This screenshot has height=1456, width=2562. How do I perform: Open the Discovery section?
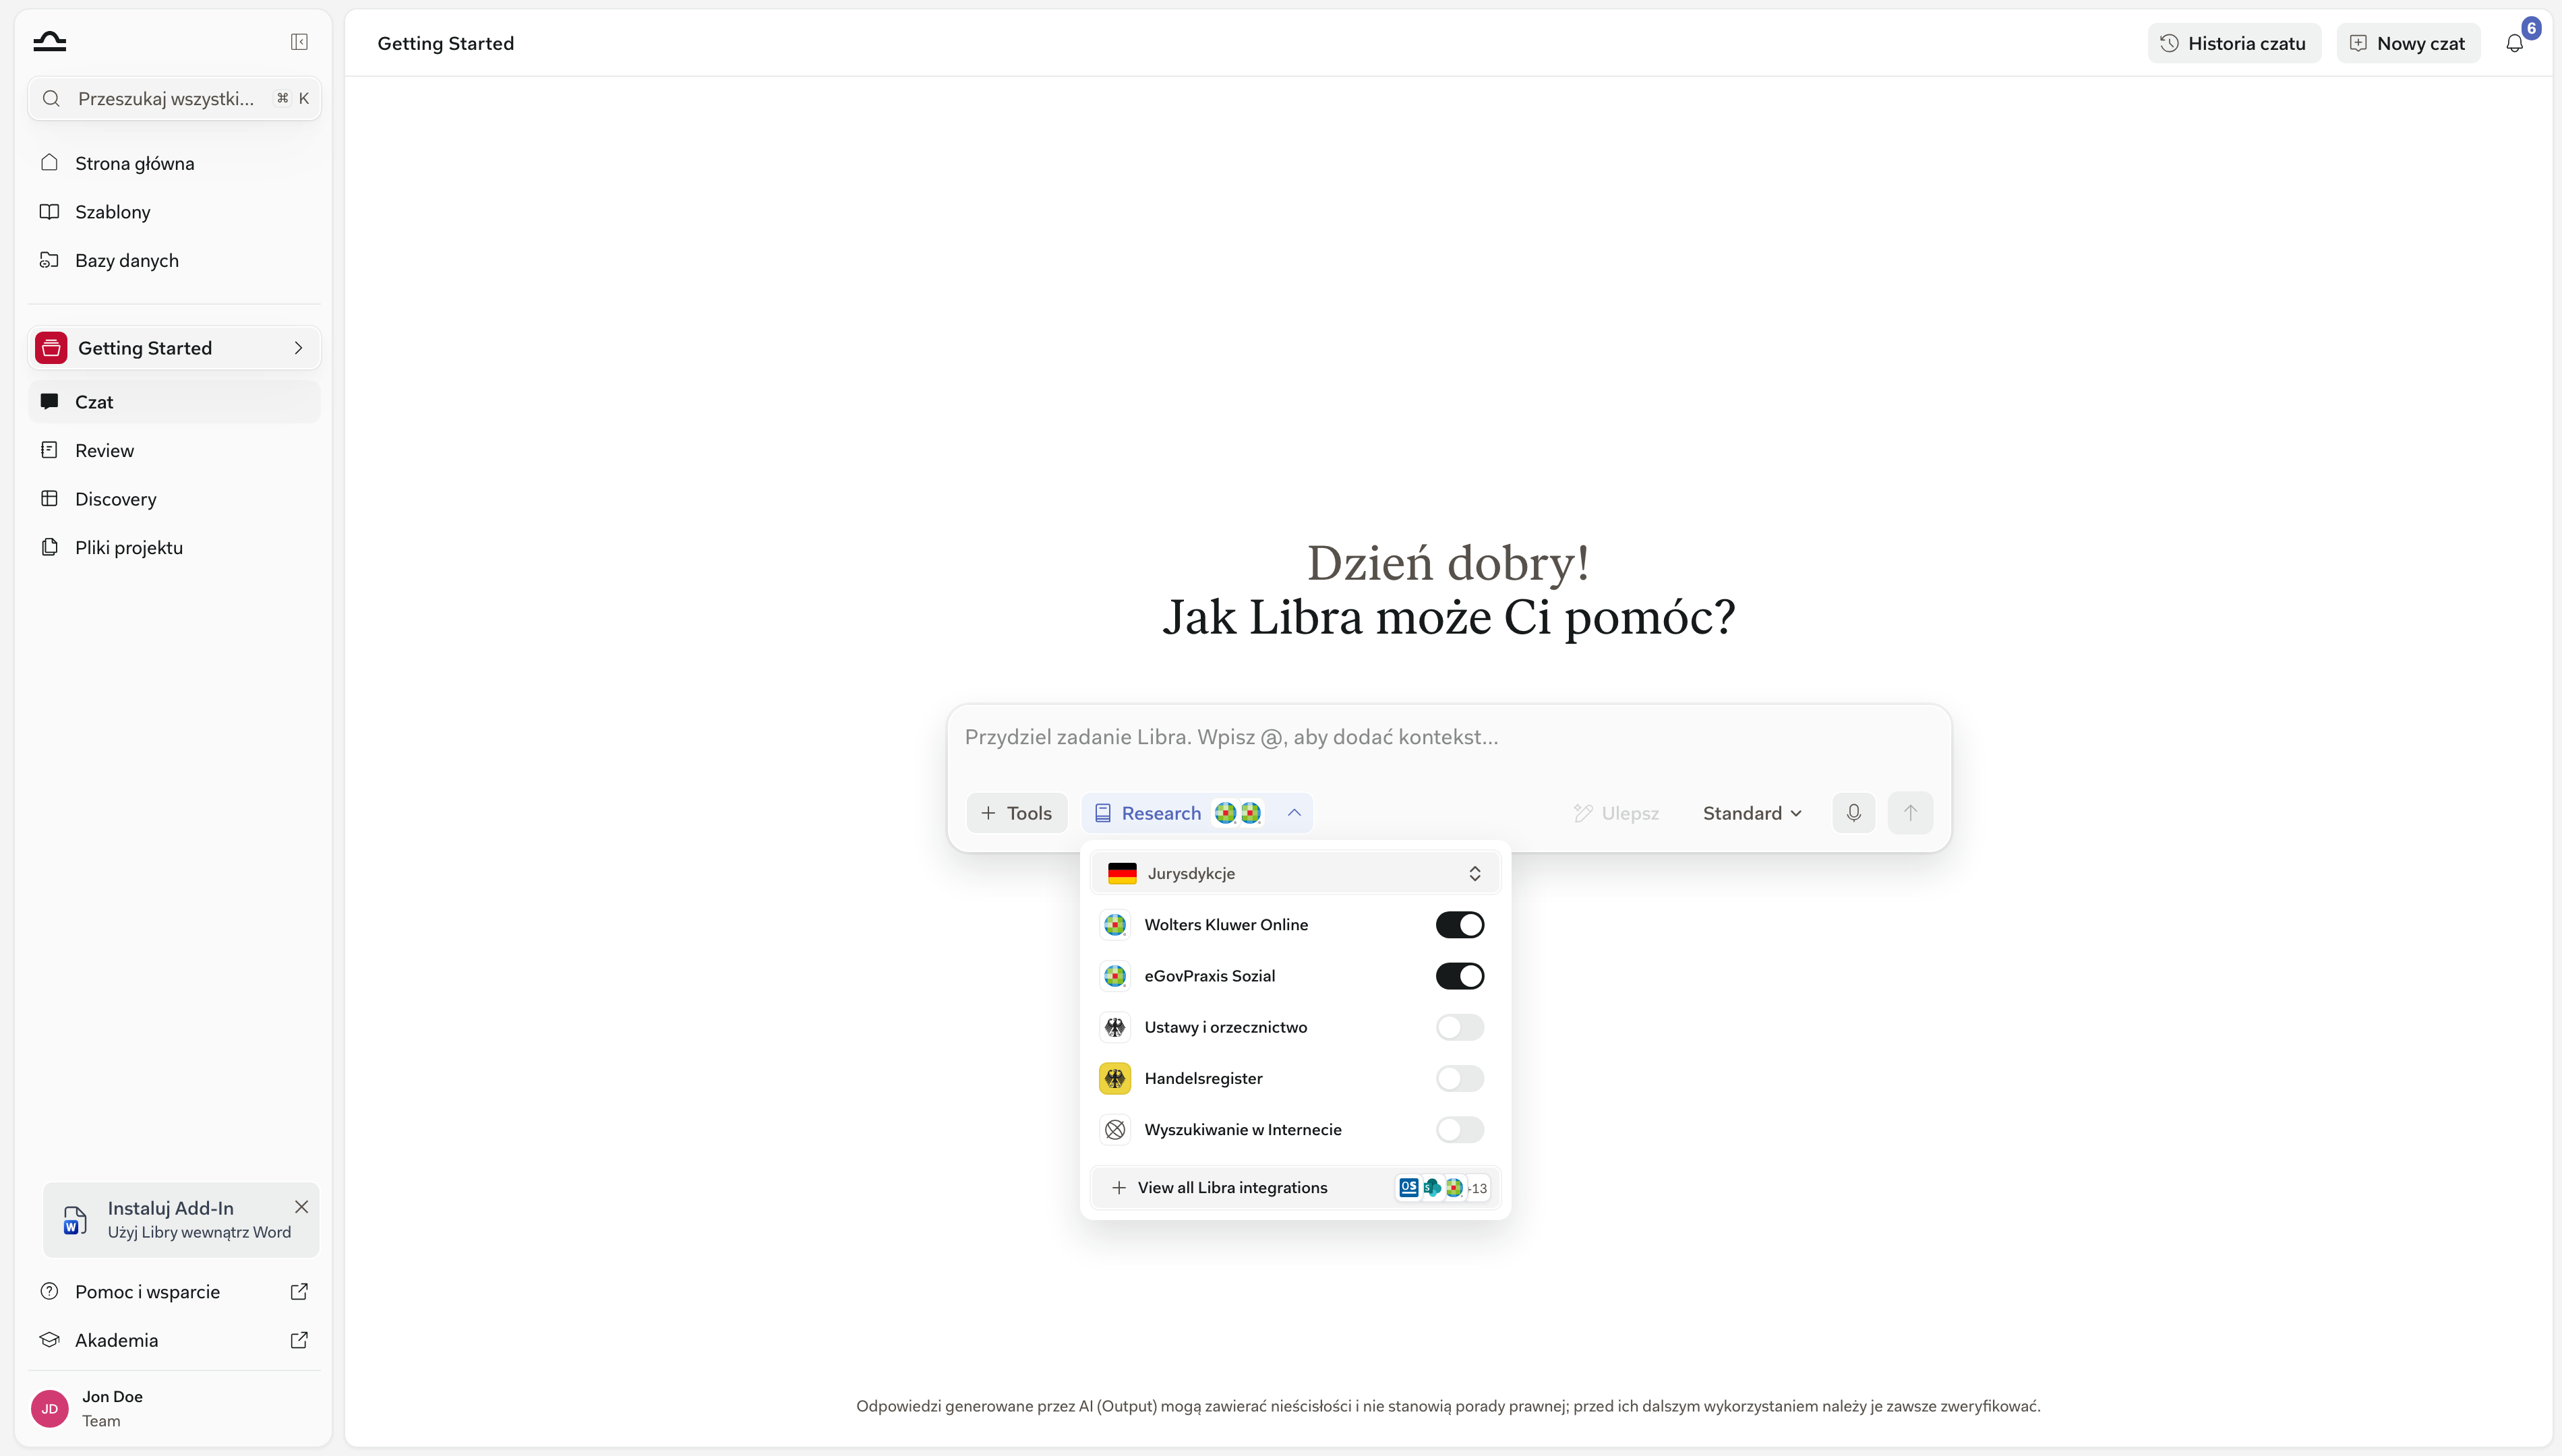pos(174,499)
